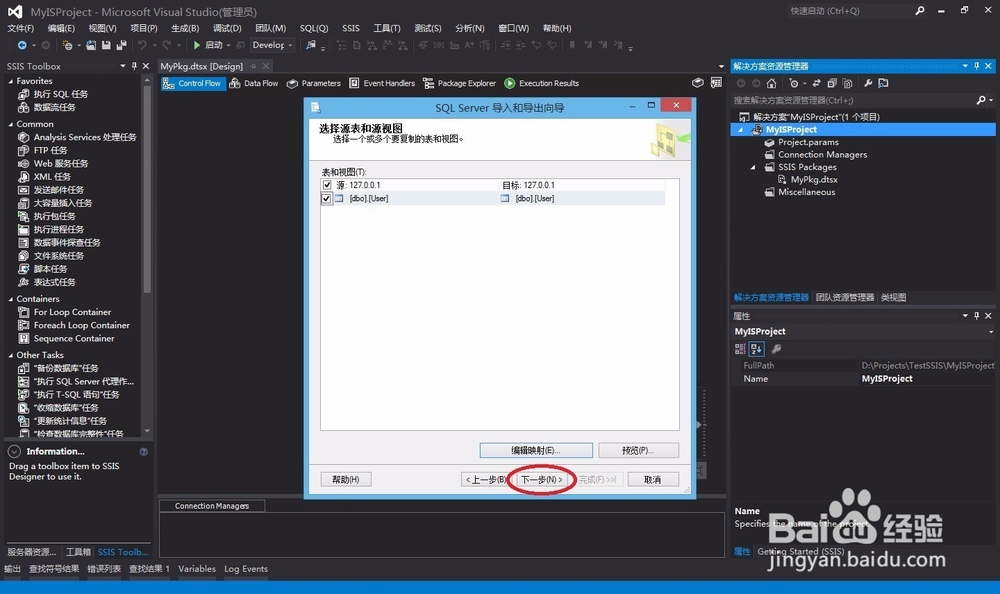The width and height of the screenshot is (1000, 594).
Task: Click the 帮助(H) button in wizard
Action: click(346, 480)
